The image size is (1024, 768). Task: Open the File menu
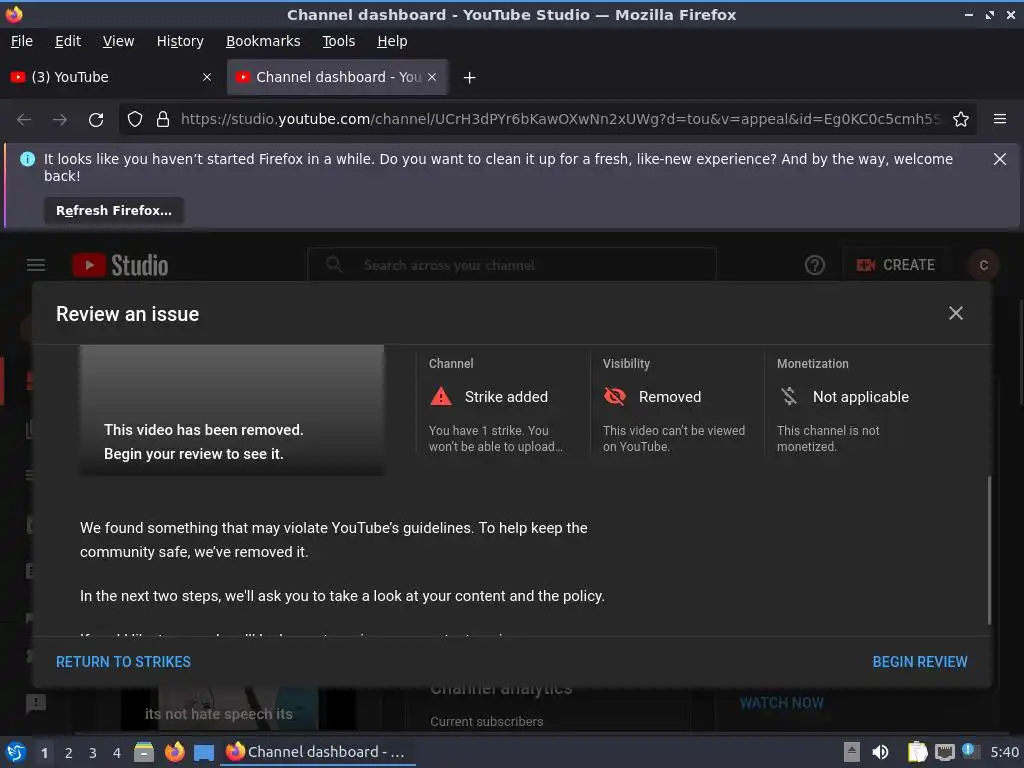click(x=22, y=41)
